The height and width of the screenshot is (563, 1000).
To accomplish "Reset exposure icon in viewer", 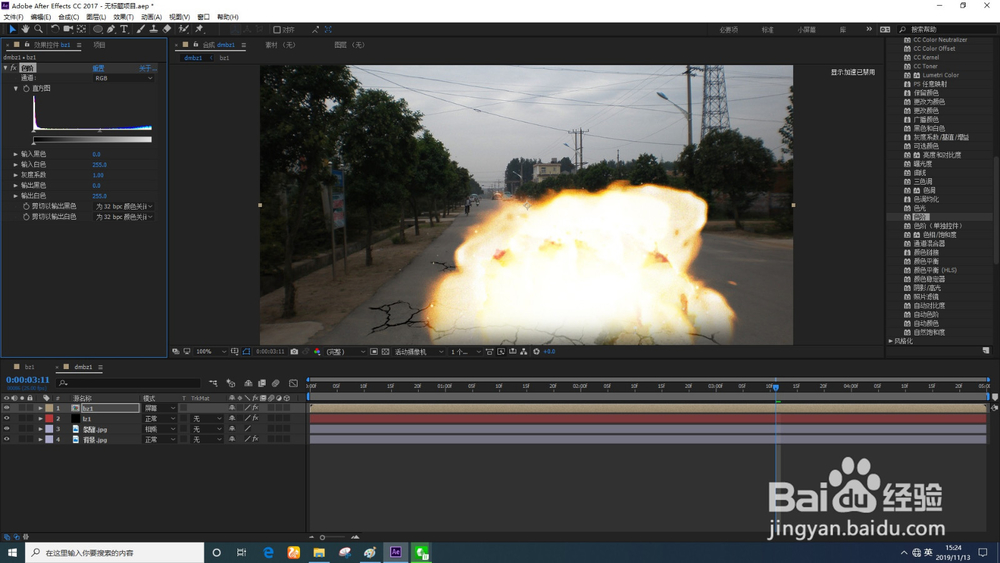I will 536,351.
